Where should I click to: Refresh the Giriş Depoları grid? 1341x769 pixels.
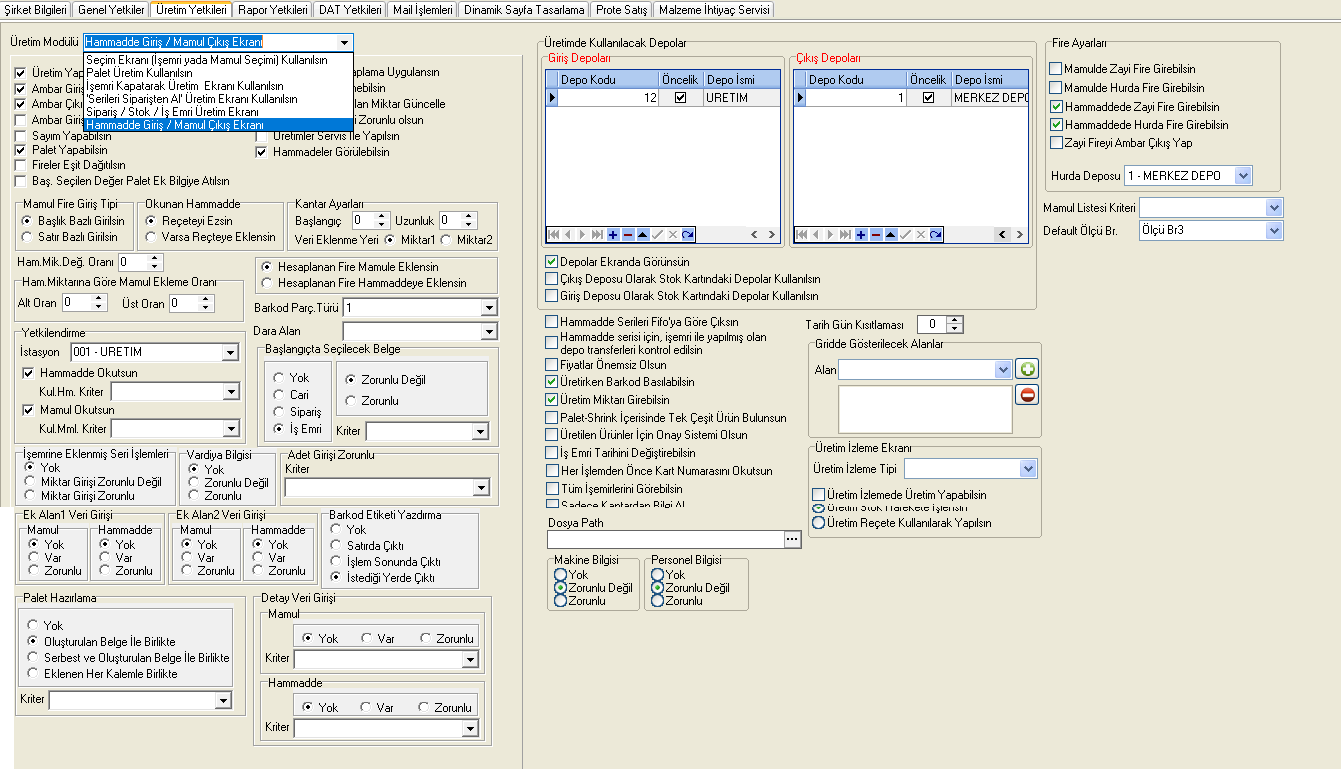point(688,234)
